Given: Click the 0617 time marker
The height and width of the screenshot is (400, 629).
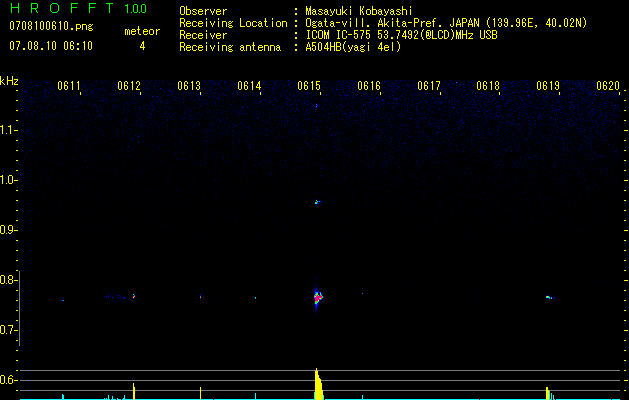Looking at the screenshot, I should coord(428,86).
